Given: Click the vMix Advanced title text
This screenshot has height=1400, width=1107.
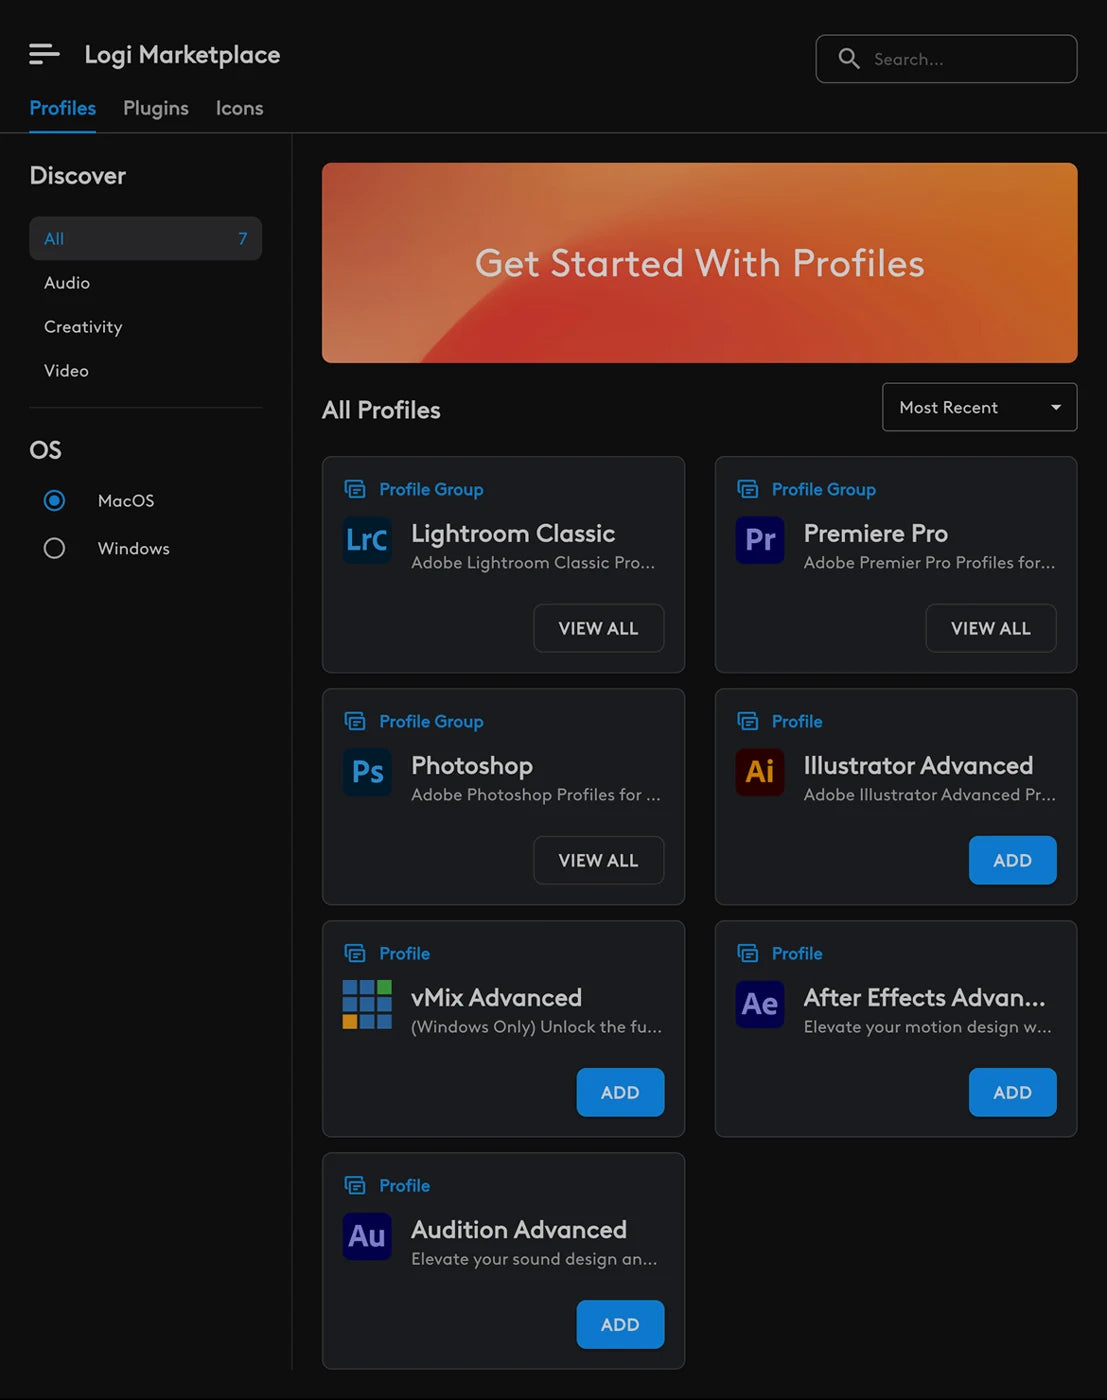Looking at the screenshot, I should click(496, 997).
